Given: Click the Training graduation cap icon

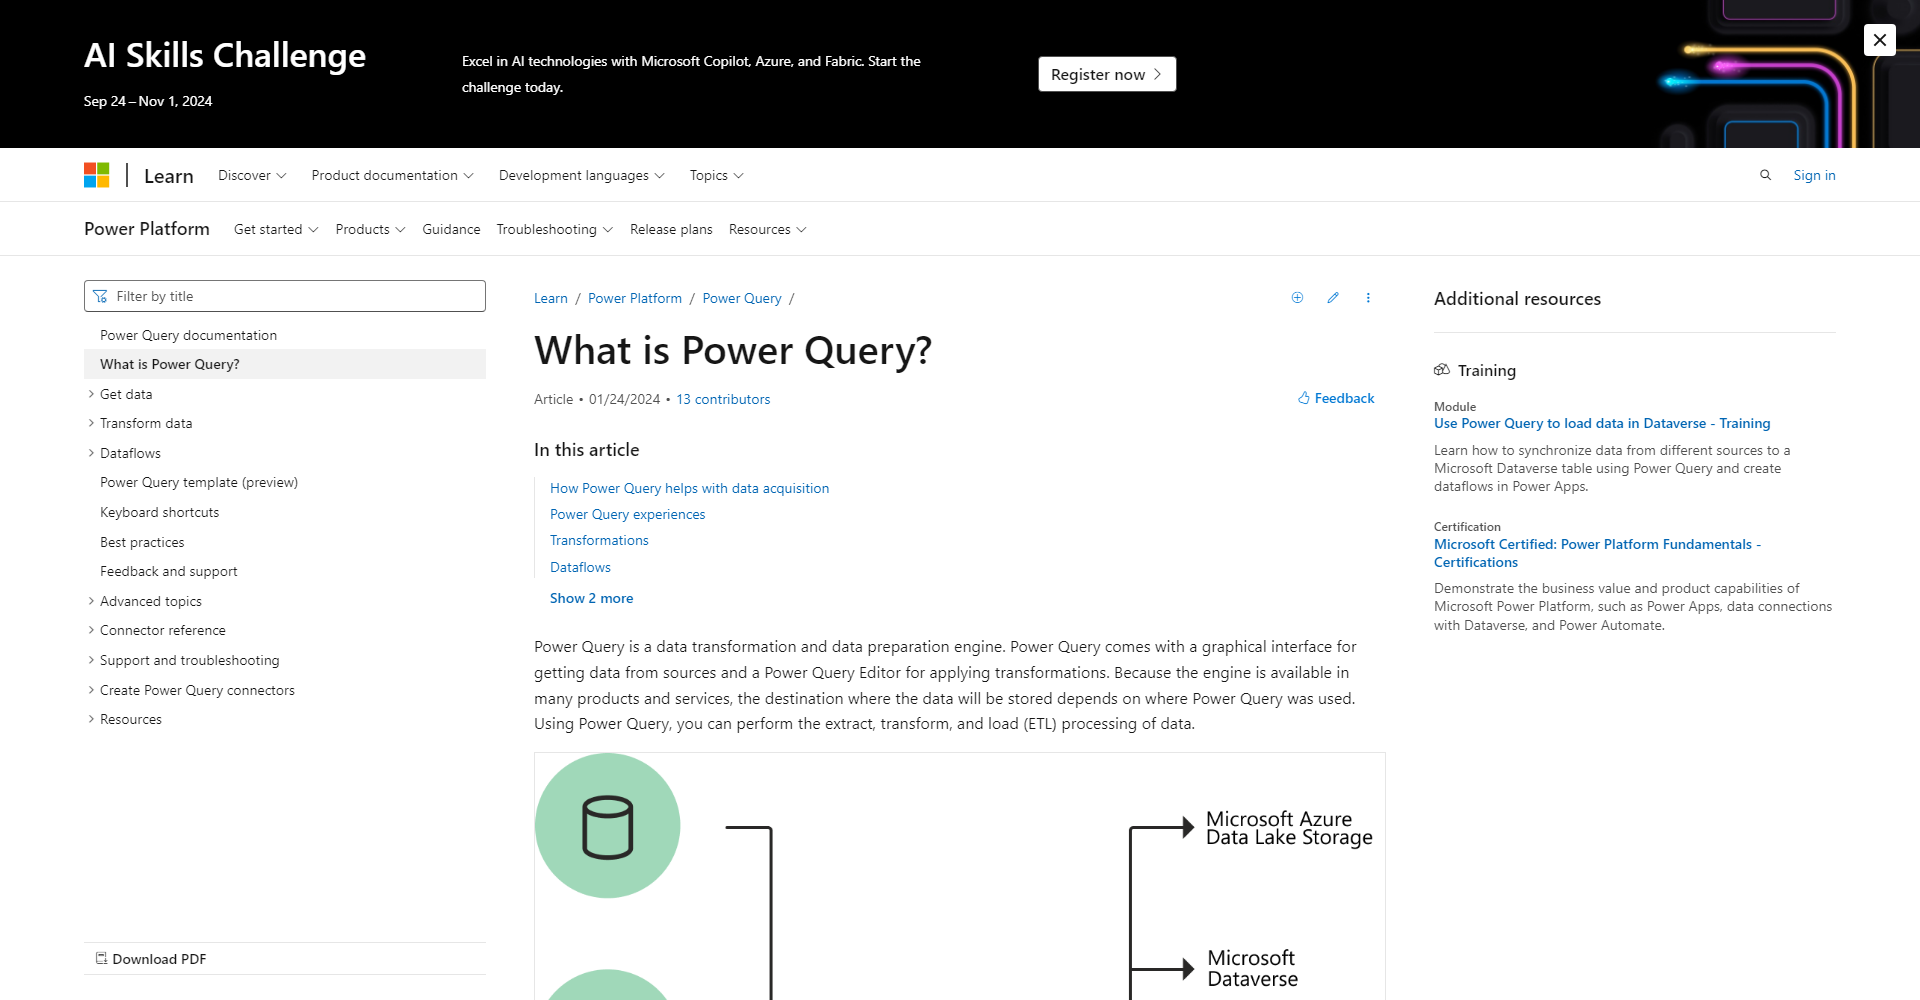Looking at the screenshot, I should coord(1442,369).
